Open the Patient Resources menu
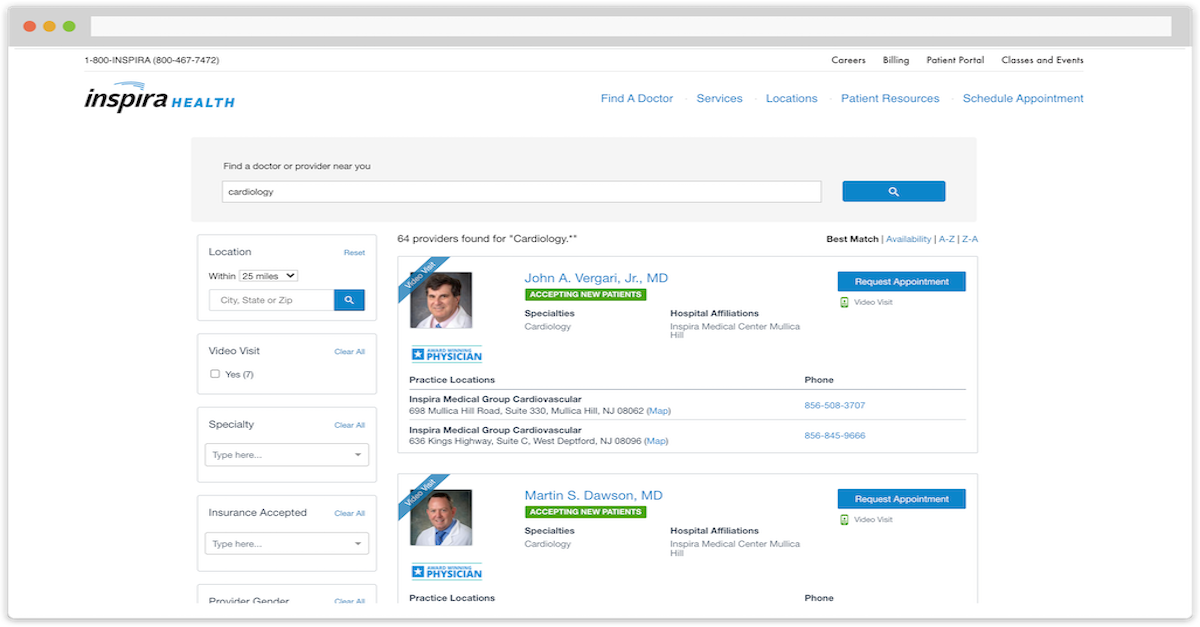This screenshot has width=1200, height=627. point(890,99)
